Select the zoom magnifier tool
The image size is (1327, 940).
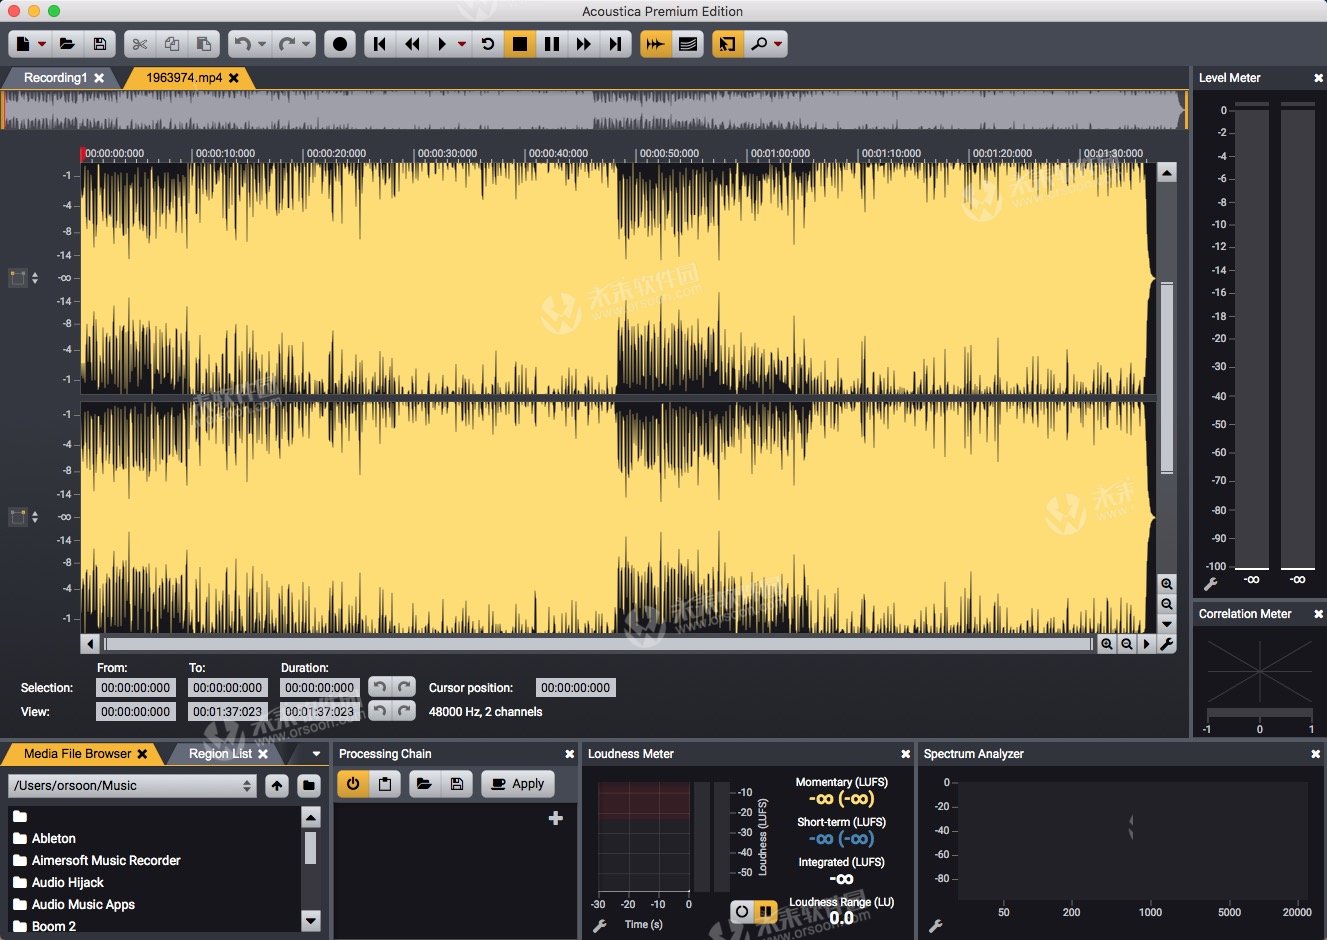(760, 44)
